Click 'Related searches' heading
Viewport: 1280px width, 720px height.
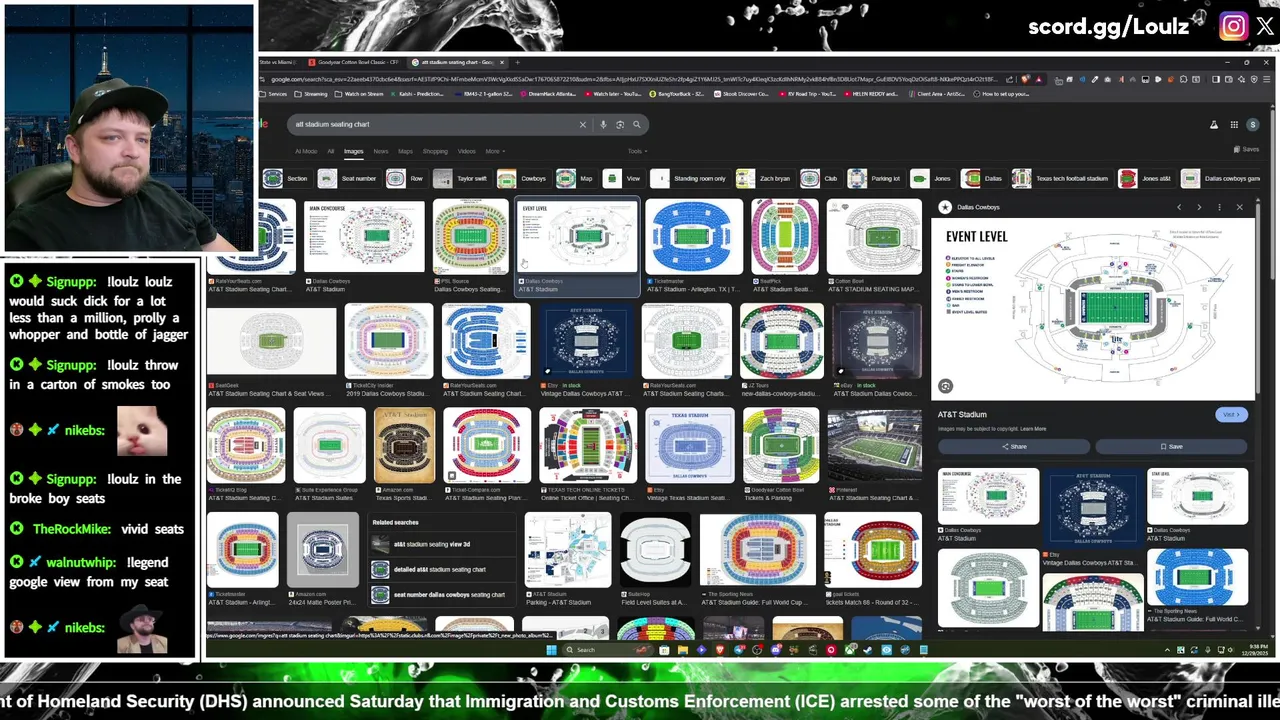tap(395, 522)
